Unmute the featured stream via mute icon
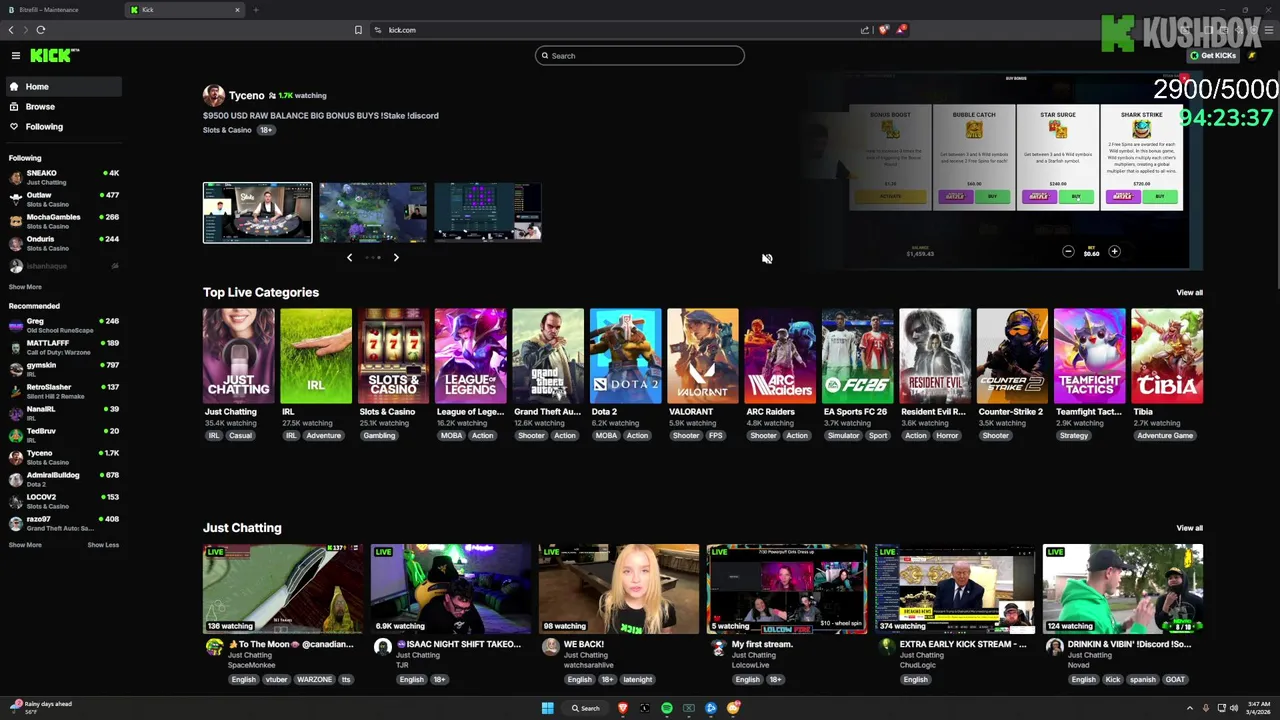Image resolution: width=1280 pixels, height=720 pixels. click(x=767, y=259)
